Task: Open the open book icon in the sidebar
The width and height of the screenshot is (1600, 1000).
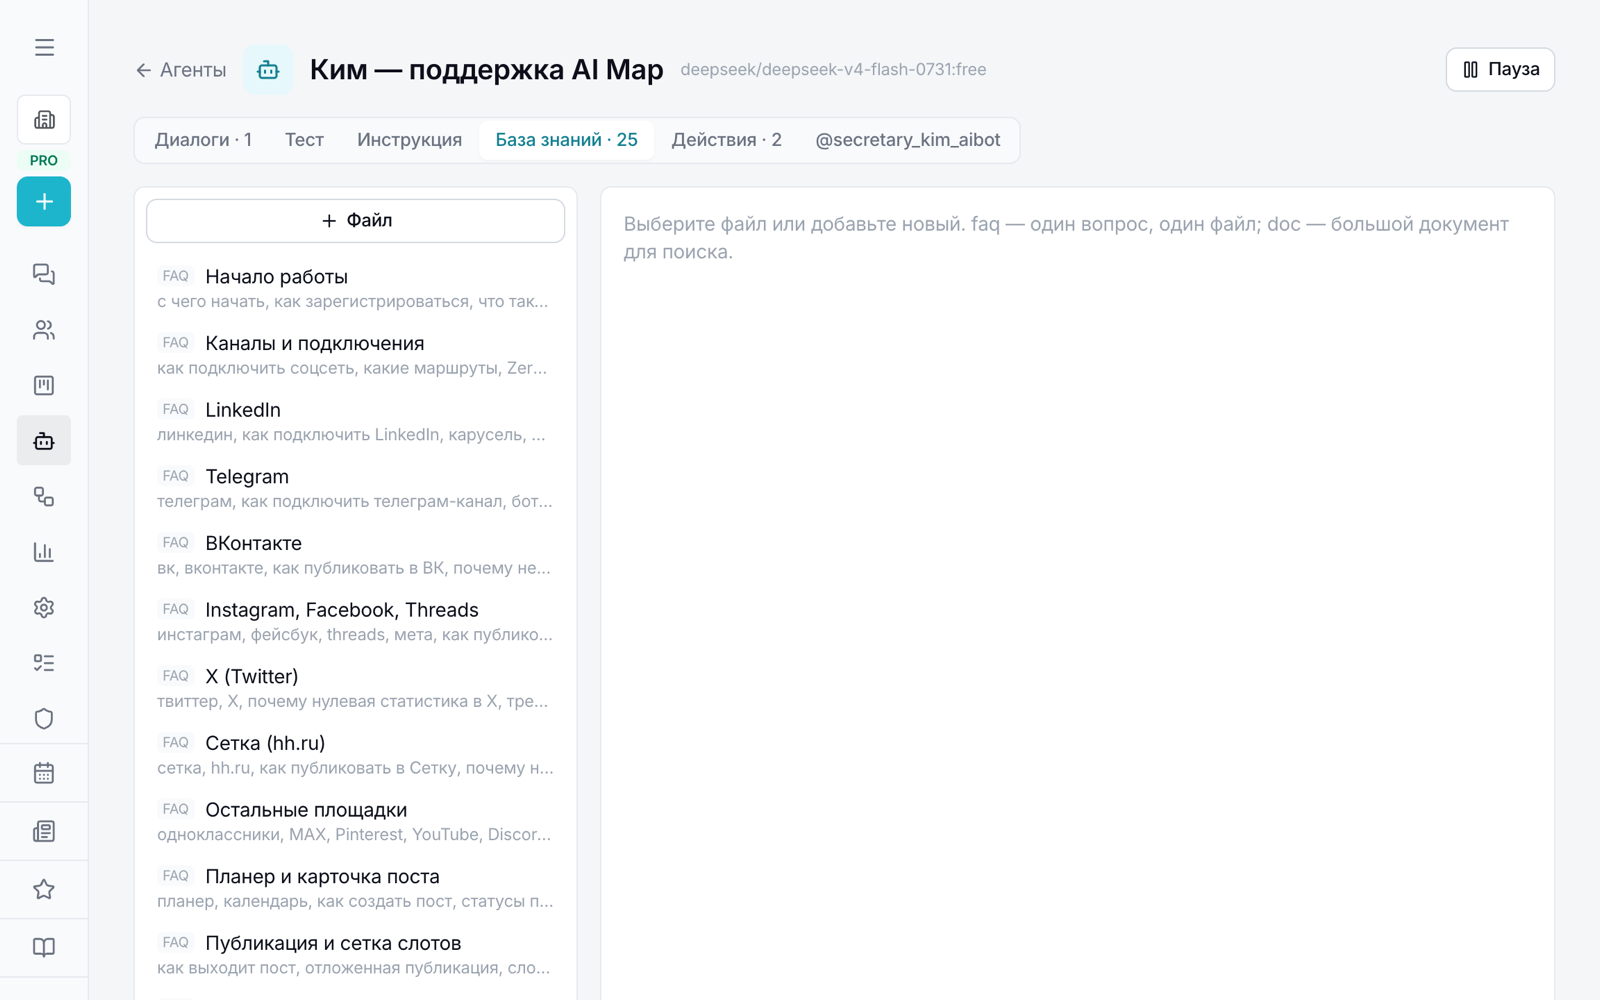Action: click(x=44, y=947)
